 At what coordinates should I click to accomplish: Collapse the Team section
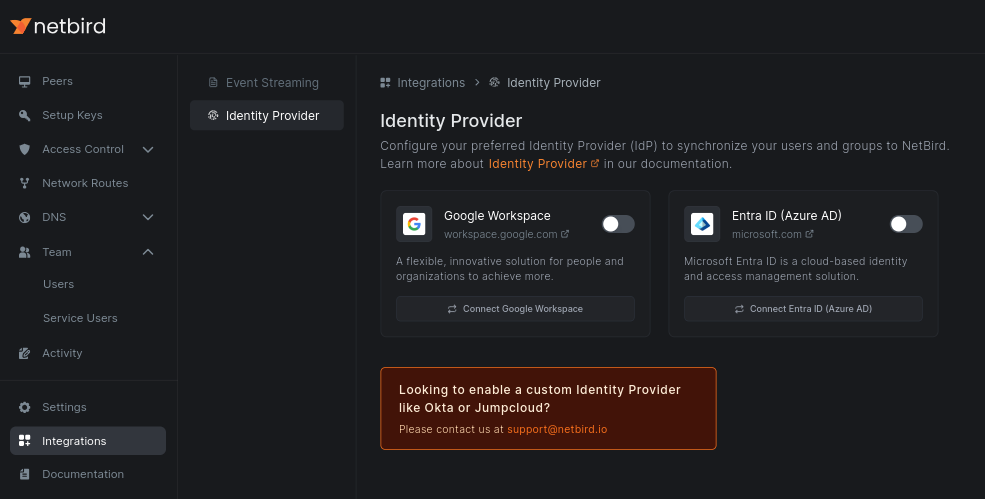(x=148, y=252)
